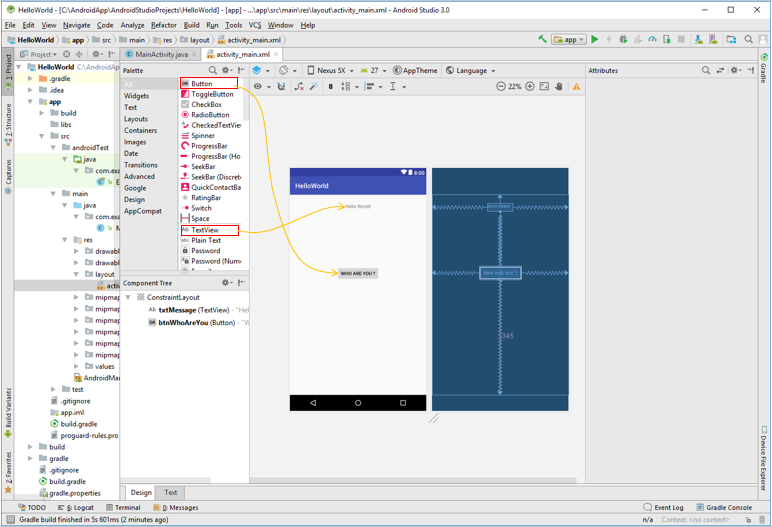Open Logcat tool window
Viewport: 772px width, 527px height.
[75, 507]
